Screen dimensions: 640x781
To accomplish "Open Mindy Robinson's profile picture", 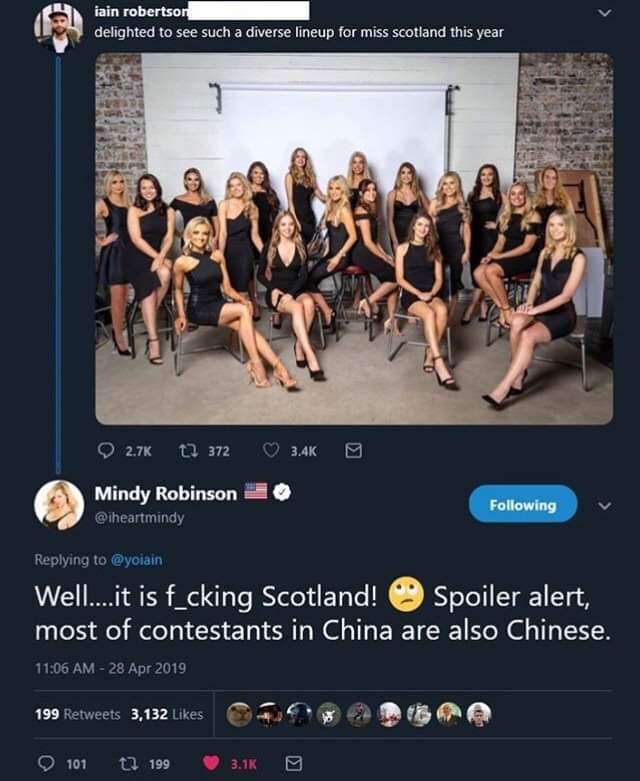I will tap(59, 505).
